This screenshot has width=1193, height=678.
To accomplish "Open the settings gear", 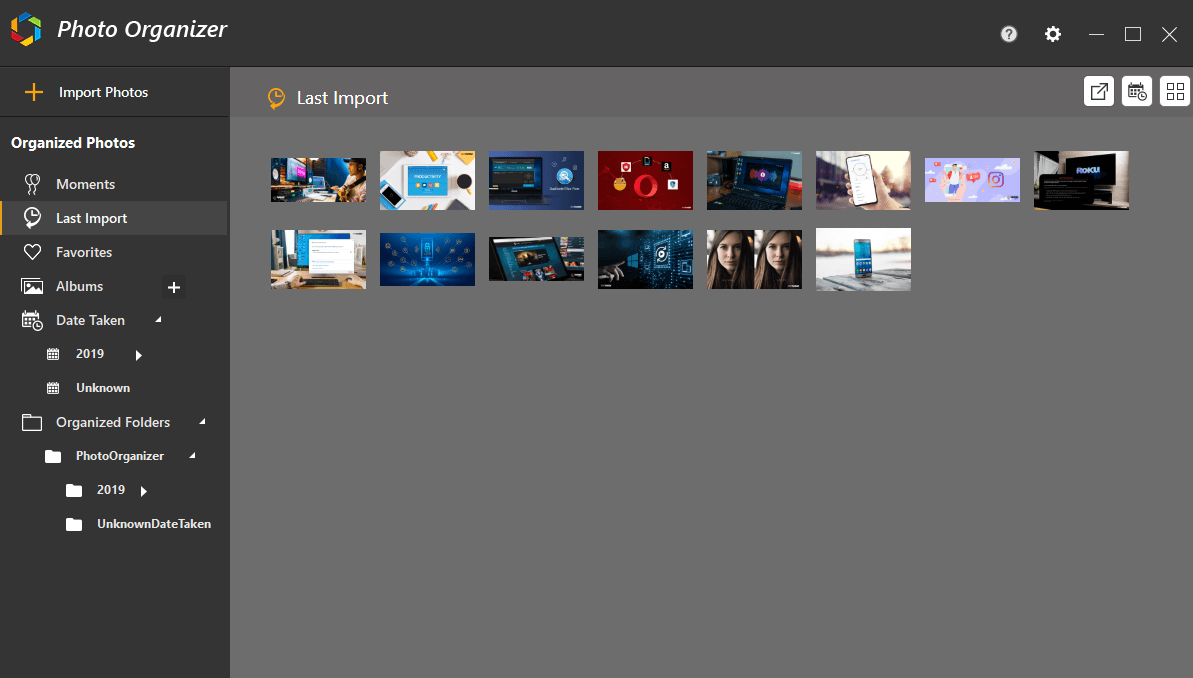I will click(1052, 33).
